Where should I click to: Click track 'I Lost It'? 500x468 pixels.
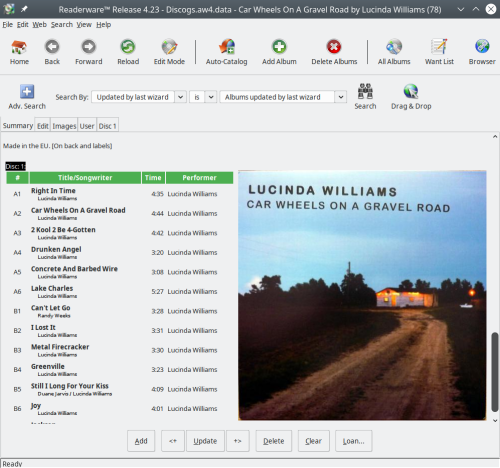tap(43, 327)
